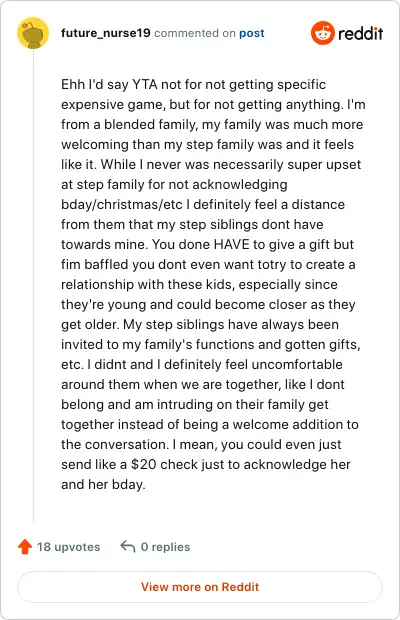Image resolution: width=400 pixels, height=620 pixels.
Task: Click the "View more on Reddit" button
Action: (x=200, y=587)
